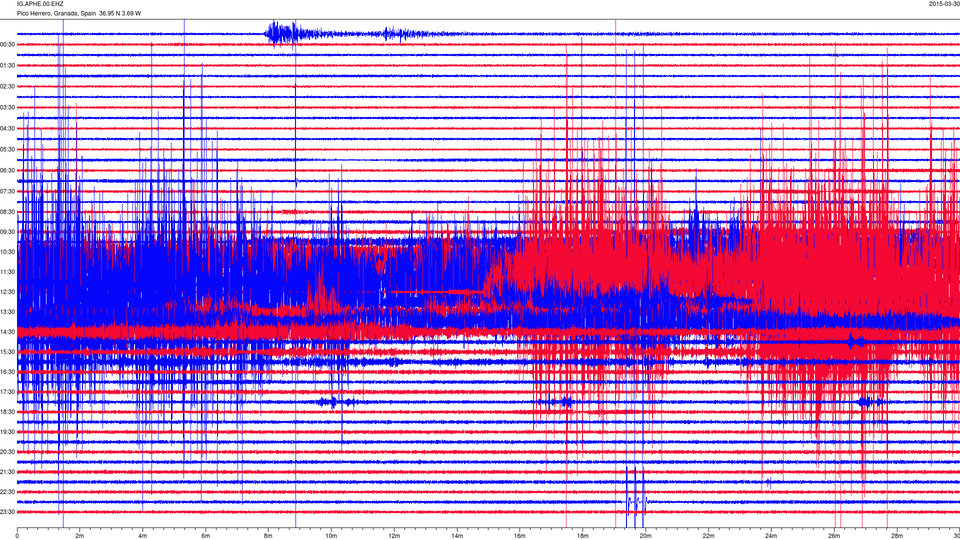
Task: Select the 04:30 time label
Action: (x=7, y=129)
